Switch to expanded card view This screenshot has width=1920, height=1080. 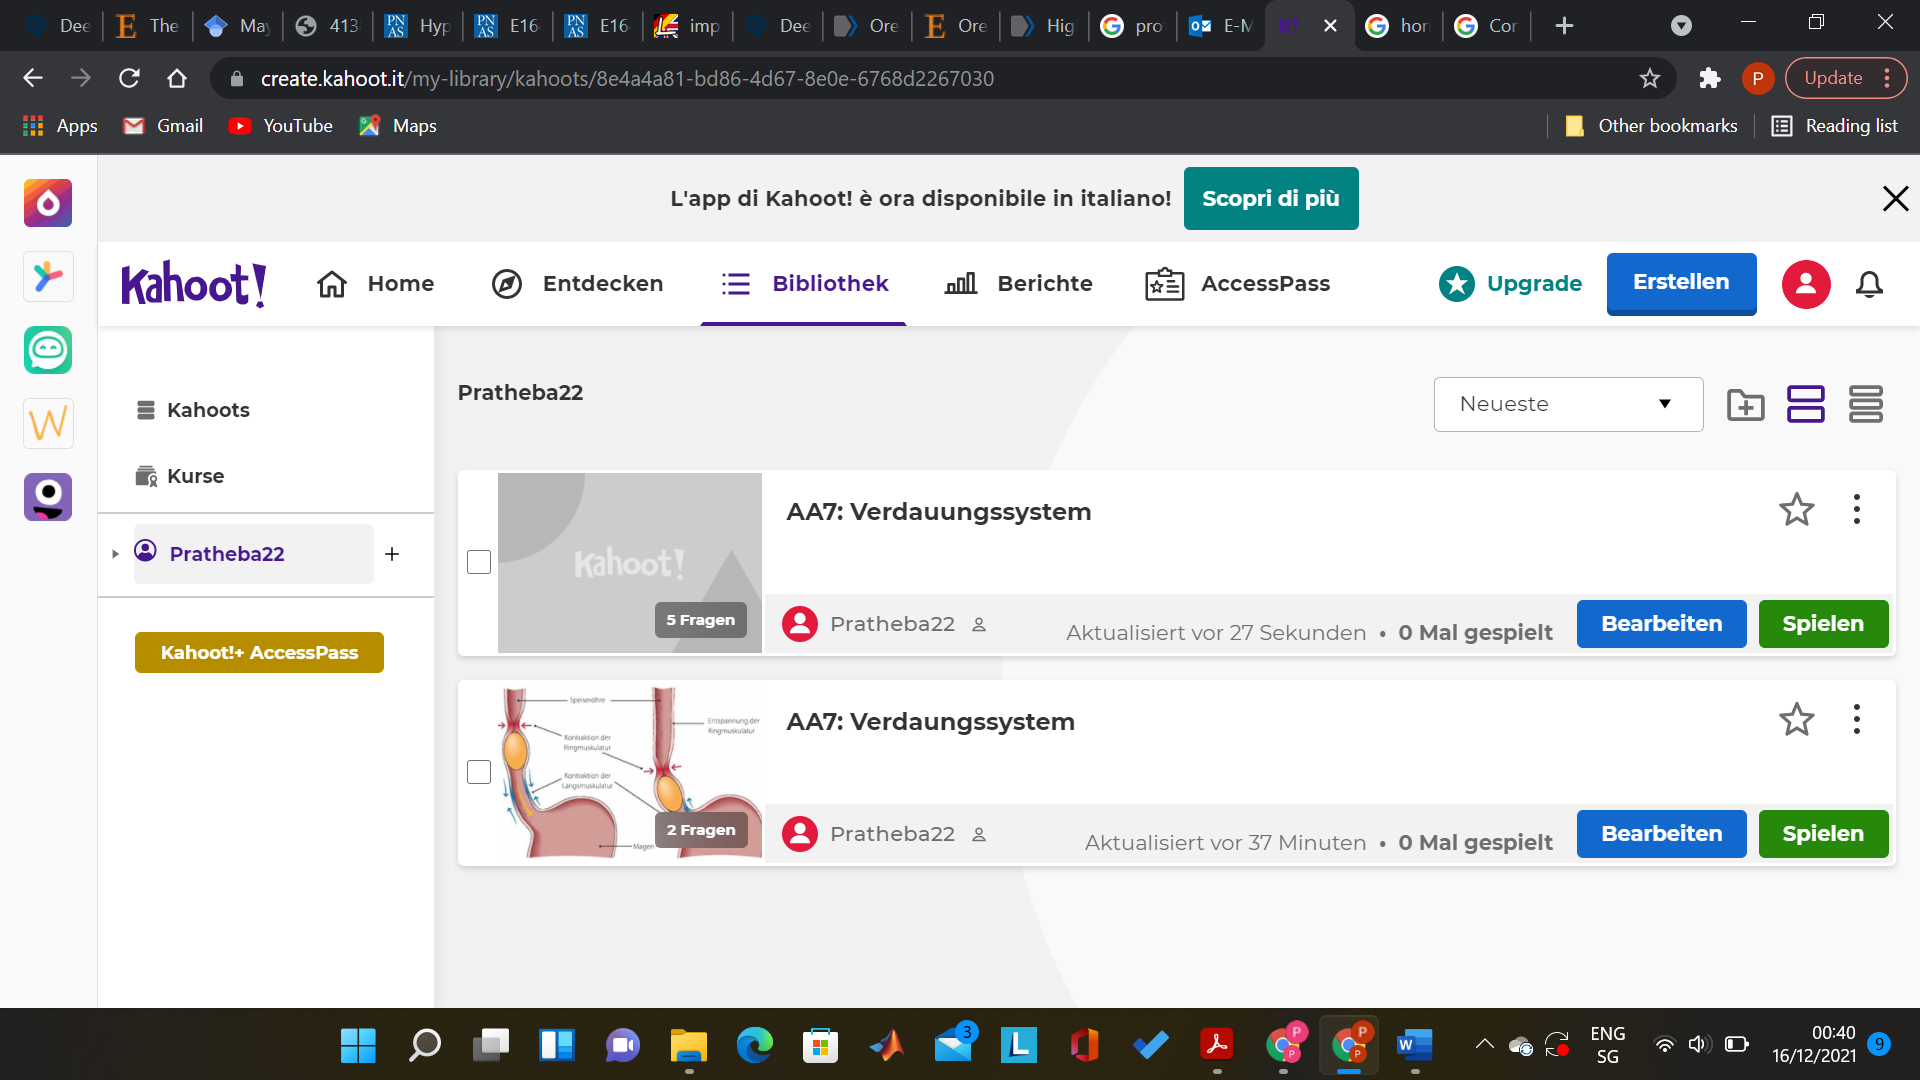1806,405
